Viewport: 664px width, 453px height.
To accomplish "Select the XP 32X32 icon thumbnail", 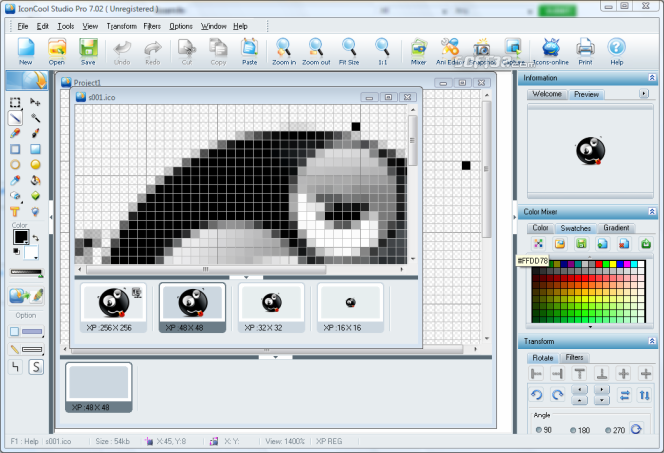I will [271, 307].
